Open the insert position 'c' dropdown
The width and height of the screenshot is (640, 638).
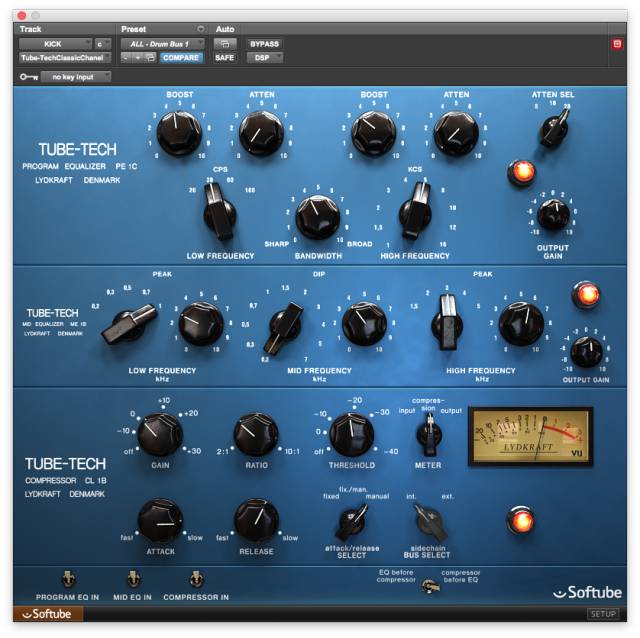coord(102,44)
